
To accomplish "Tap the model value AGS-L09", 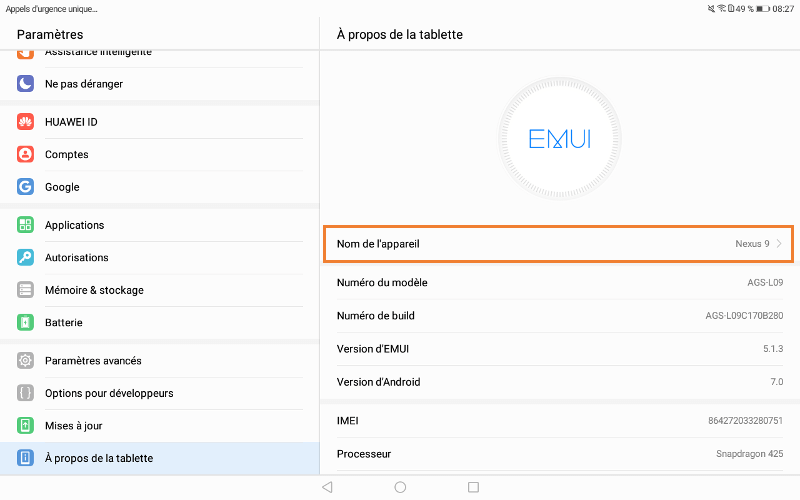I will 765,282.
